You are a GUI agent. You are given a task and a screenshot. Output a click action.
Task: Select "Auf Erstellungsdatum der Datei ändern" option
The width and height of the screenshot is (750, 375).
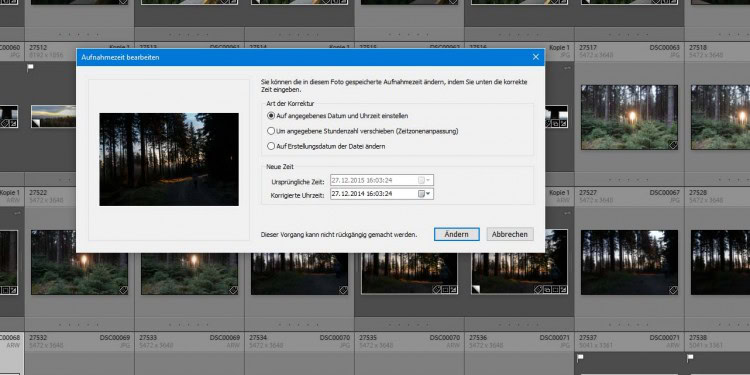326,146
